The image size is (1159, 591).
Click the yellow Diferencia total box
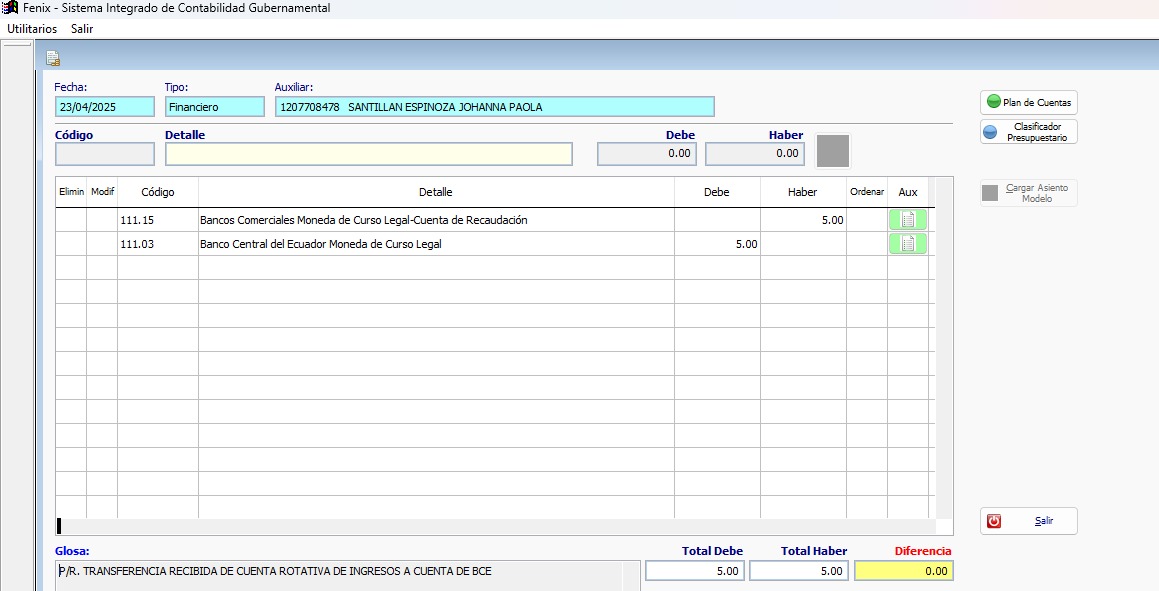903,571
